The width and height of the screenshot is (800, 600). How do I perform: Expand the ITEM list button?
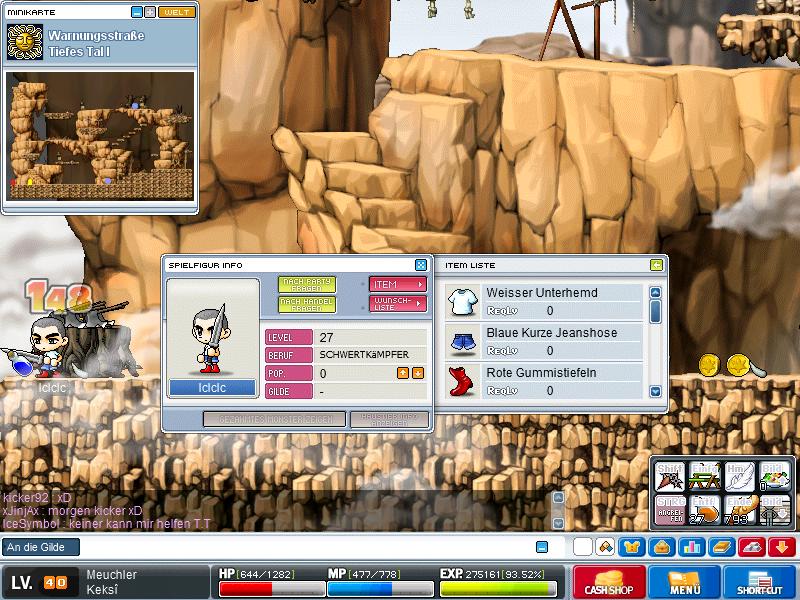[x=397, y=284]
